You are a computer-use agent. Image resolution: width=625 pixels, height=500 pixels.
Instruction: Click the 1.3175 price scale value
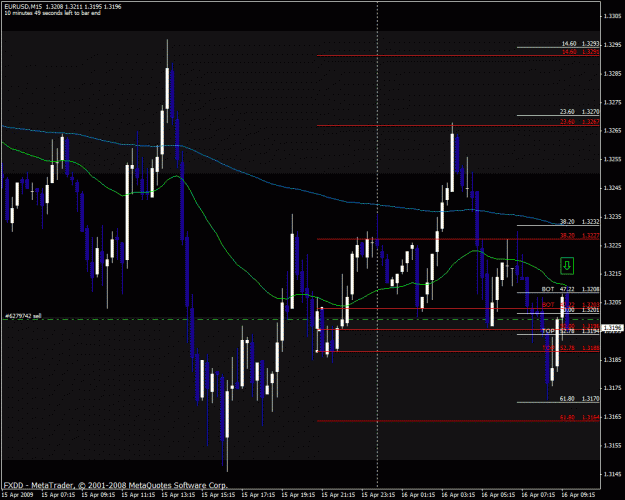[x=612, y=388]
